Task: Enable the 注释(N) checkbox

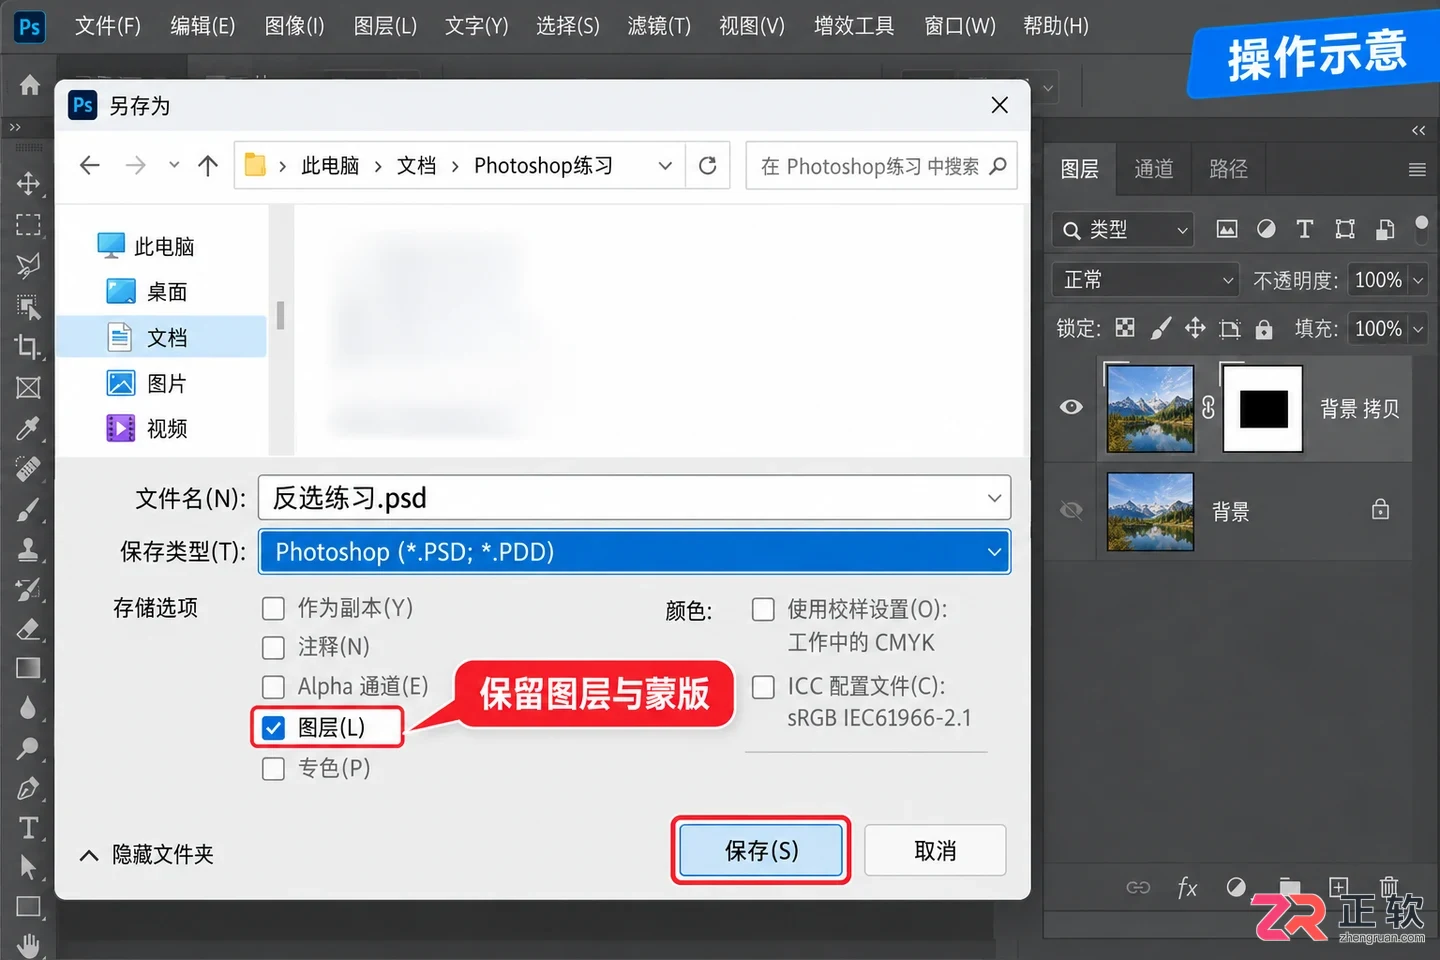Action: pos(273,647)
